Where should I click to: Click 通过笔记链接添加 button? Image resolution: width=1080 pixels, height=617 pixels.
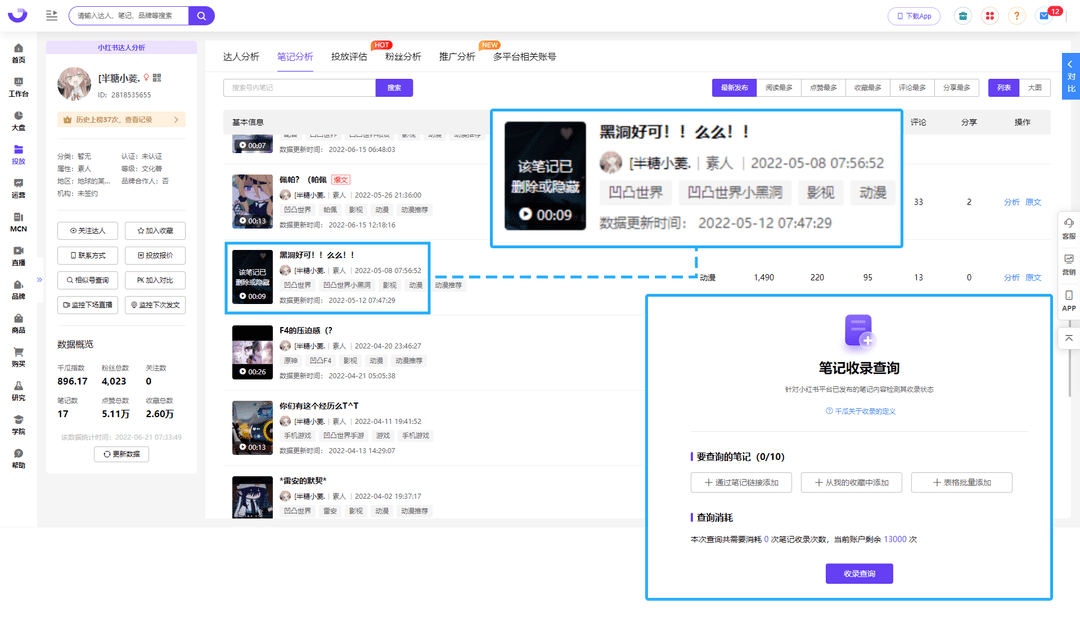coord(741,483)
